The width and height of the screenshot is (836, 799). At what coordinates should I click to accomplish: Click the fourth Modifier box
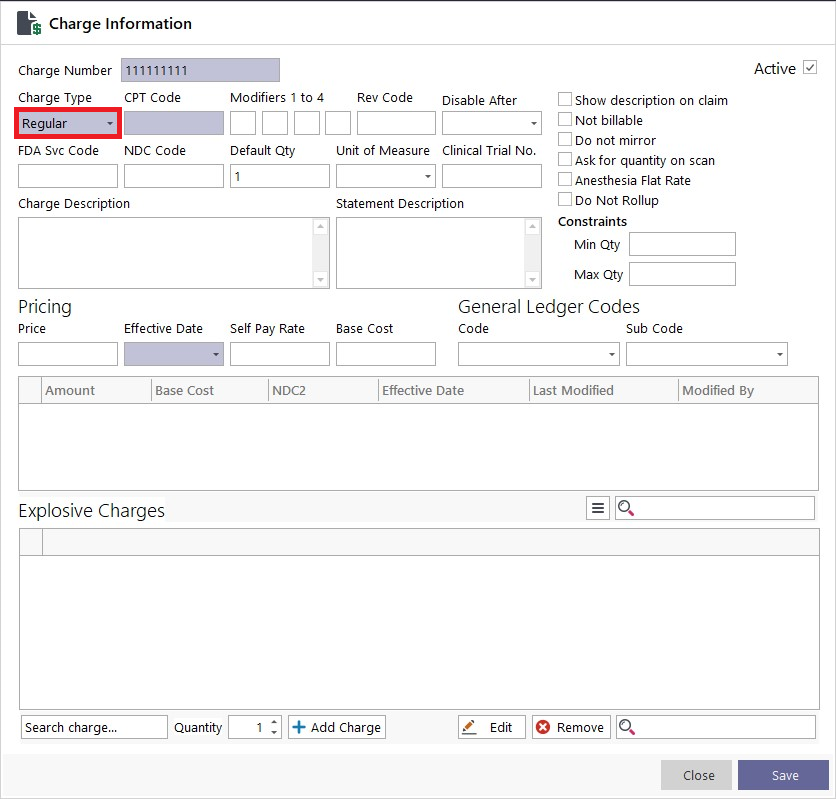coord(338,123)
